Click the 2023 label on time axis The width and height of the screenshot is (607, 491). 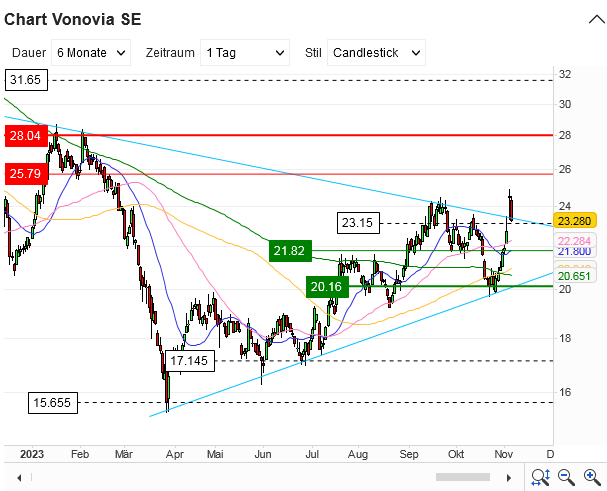tap(32, 454)
